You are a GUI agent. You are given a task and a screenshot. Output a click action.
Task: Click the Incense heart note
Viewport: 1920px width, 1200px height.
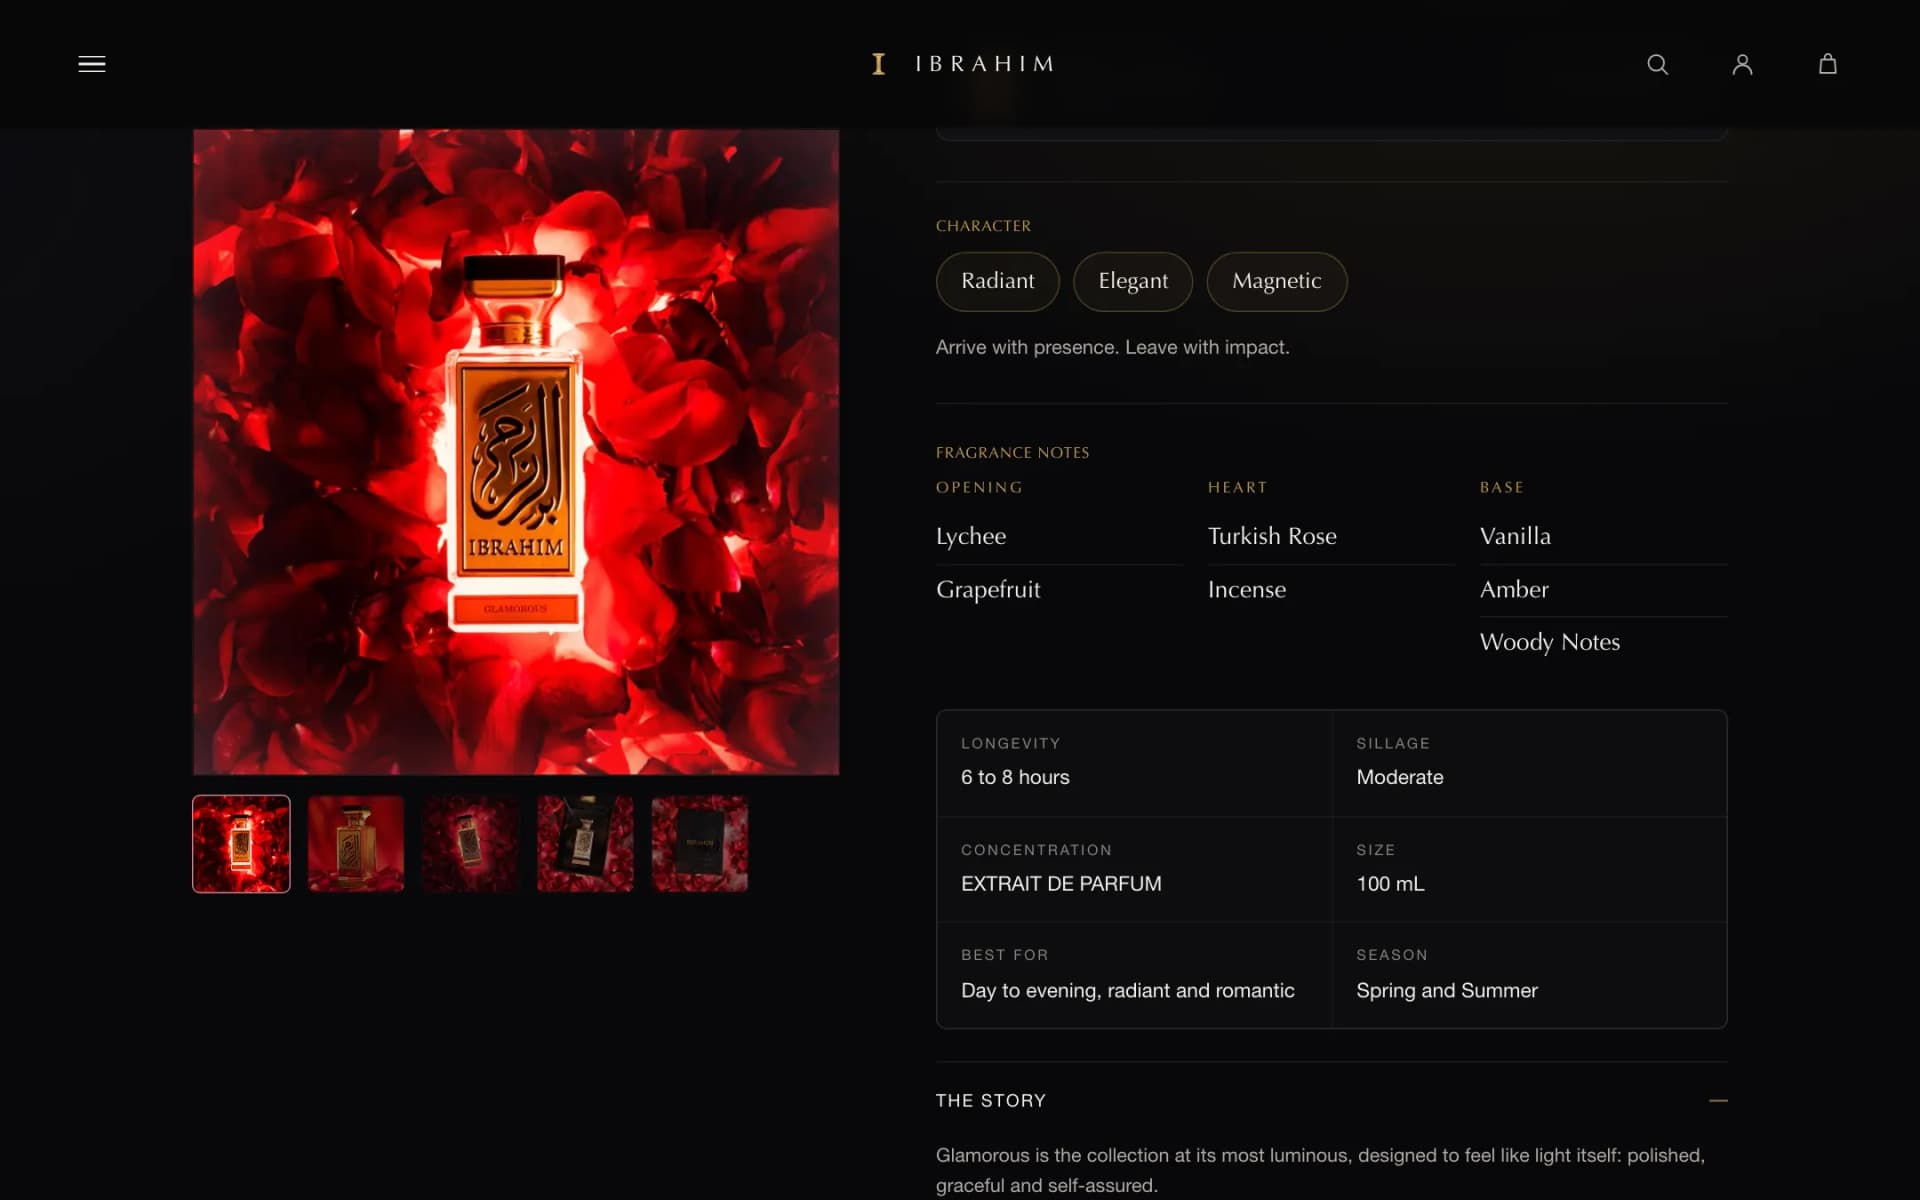[x=1247, y=589]
